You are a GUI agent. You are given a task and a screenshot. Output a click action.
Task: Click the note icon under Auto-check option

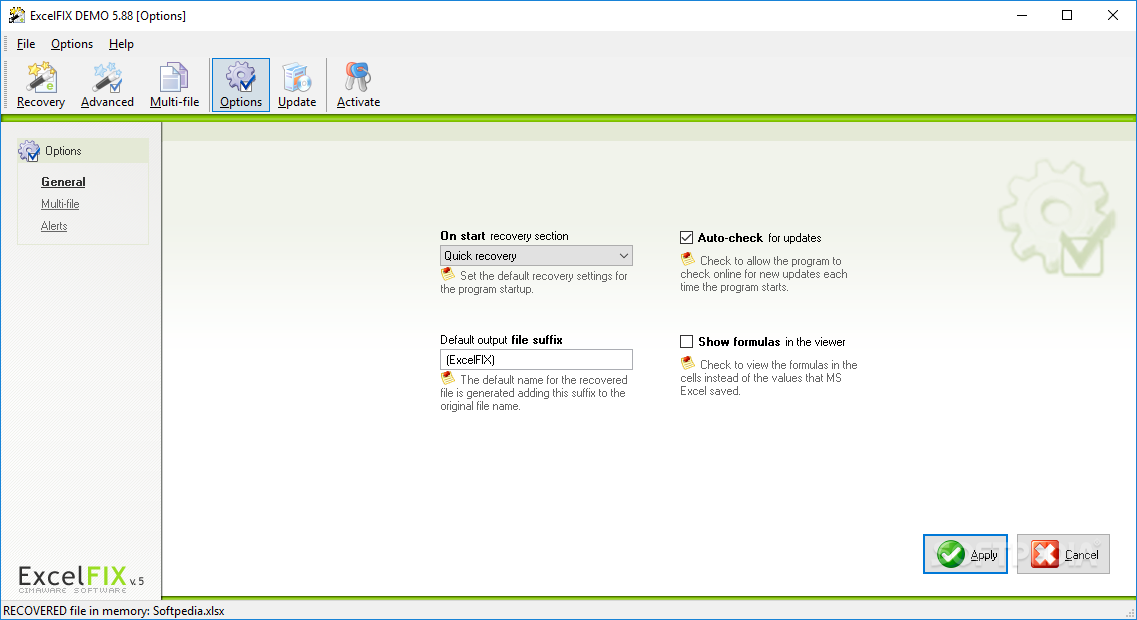click(688, 259)
